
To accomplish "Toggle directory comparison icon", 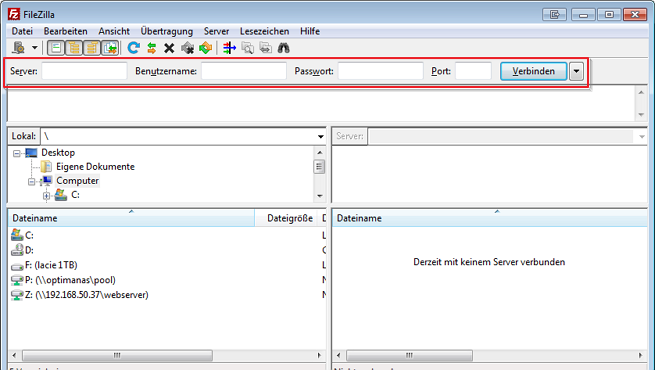I will click(248, 48).
